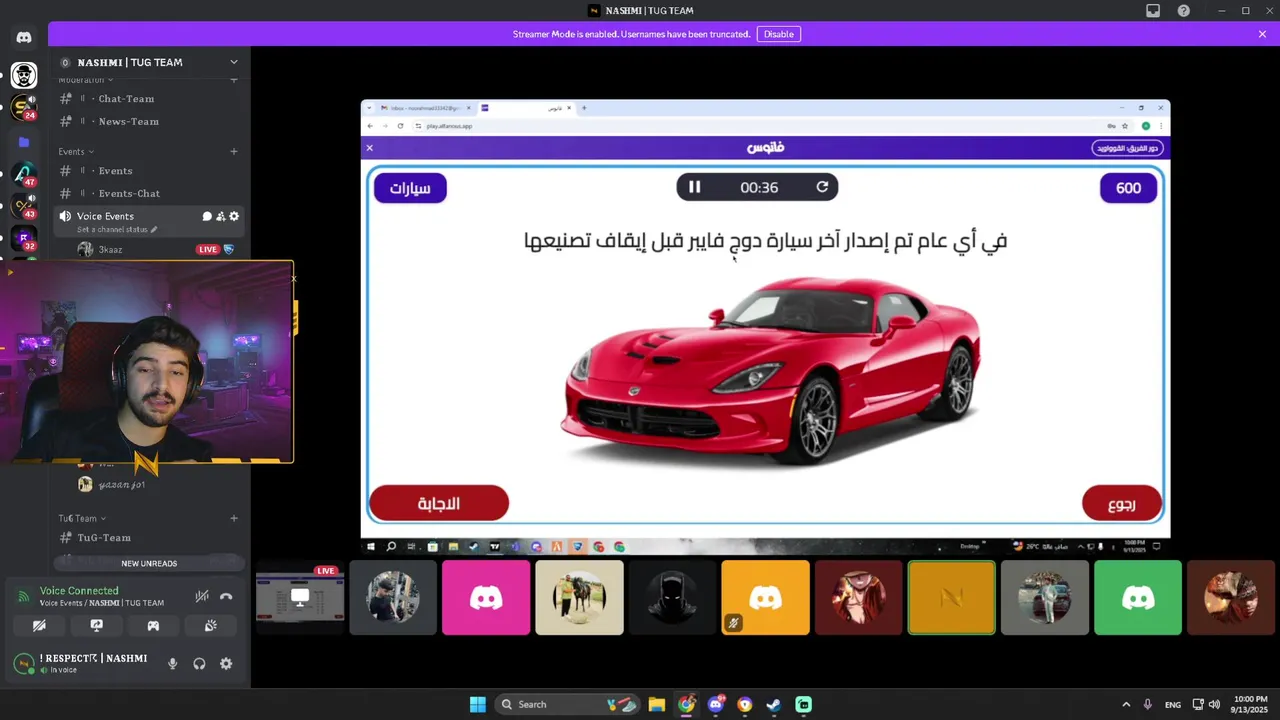The image size is (1280, 720).
Task: Select the green Discord avatar tile
Action: [x=1138, y=597]
